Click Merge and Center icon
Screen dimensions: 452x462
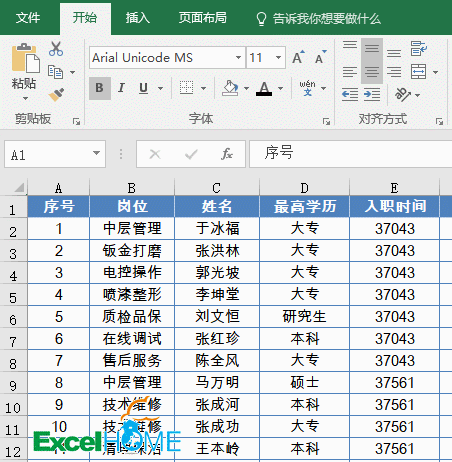click(419, 72)
